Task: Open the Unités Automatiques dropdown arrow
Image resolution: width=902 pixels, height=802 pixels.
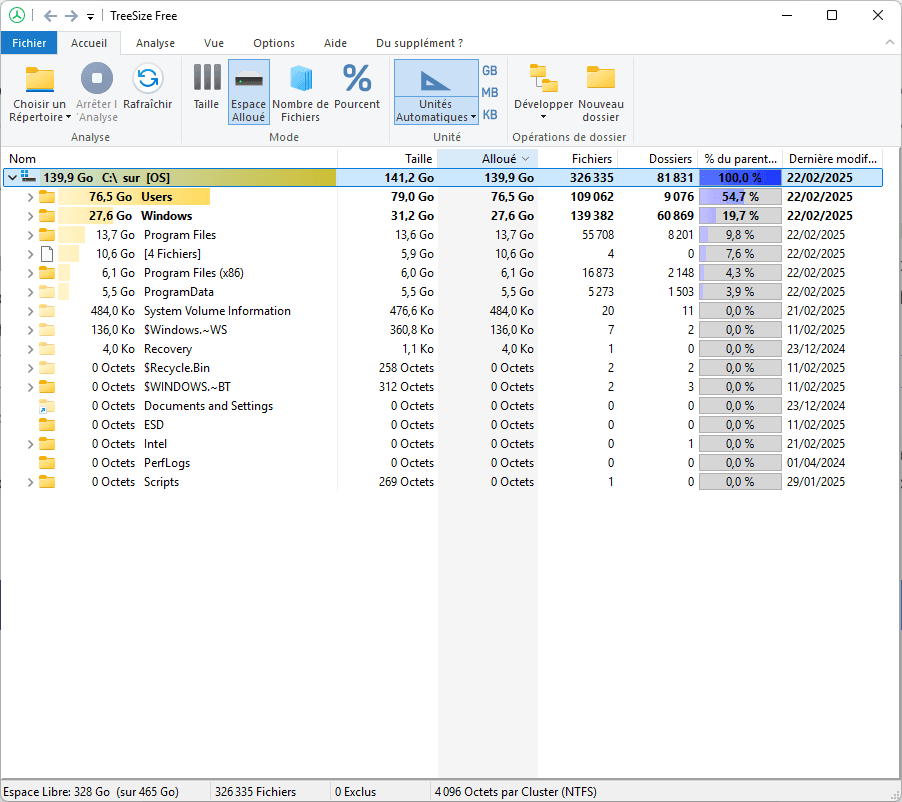Action: 473,117
